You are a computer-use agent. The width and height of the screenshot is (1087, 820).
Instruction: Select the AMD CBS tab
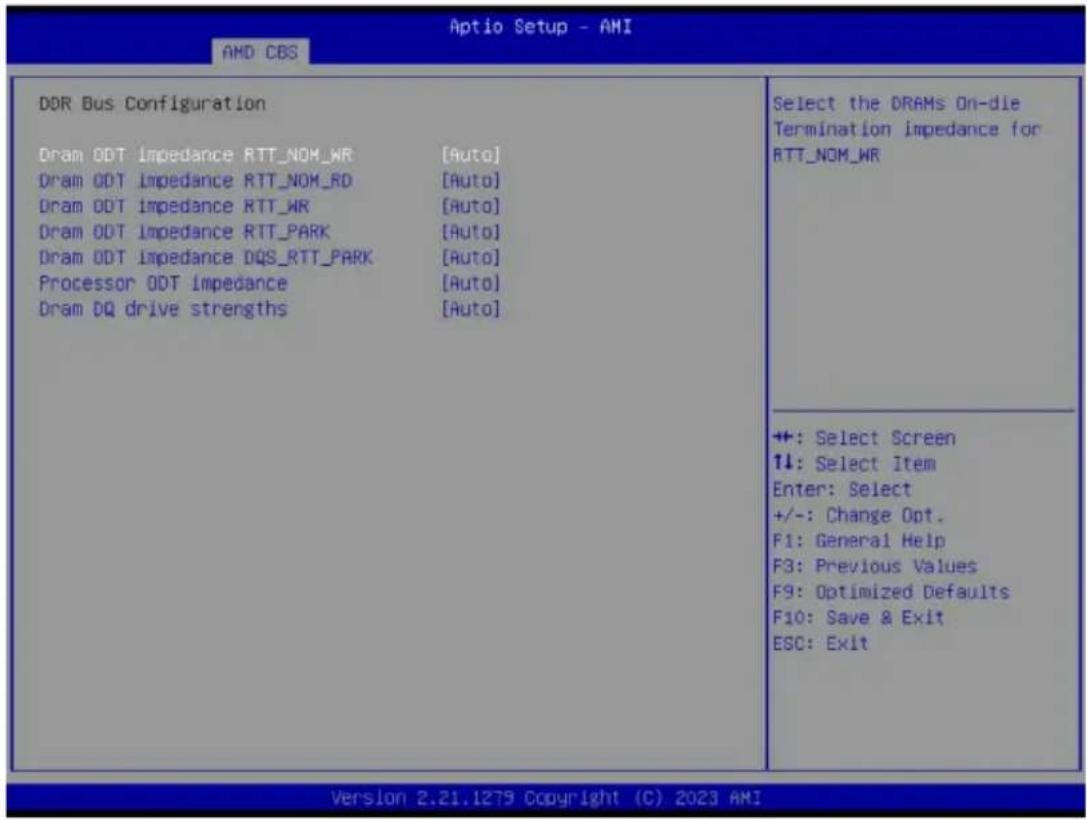point(260,52)
